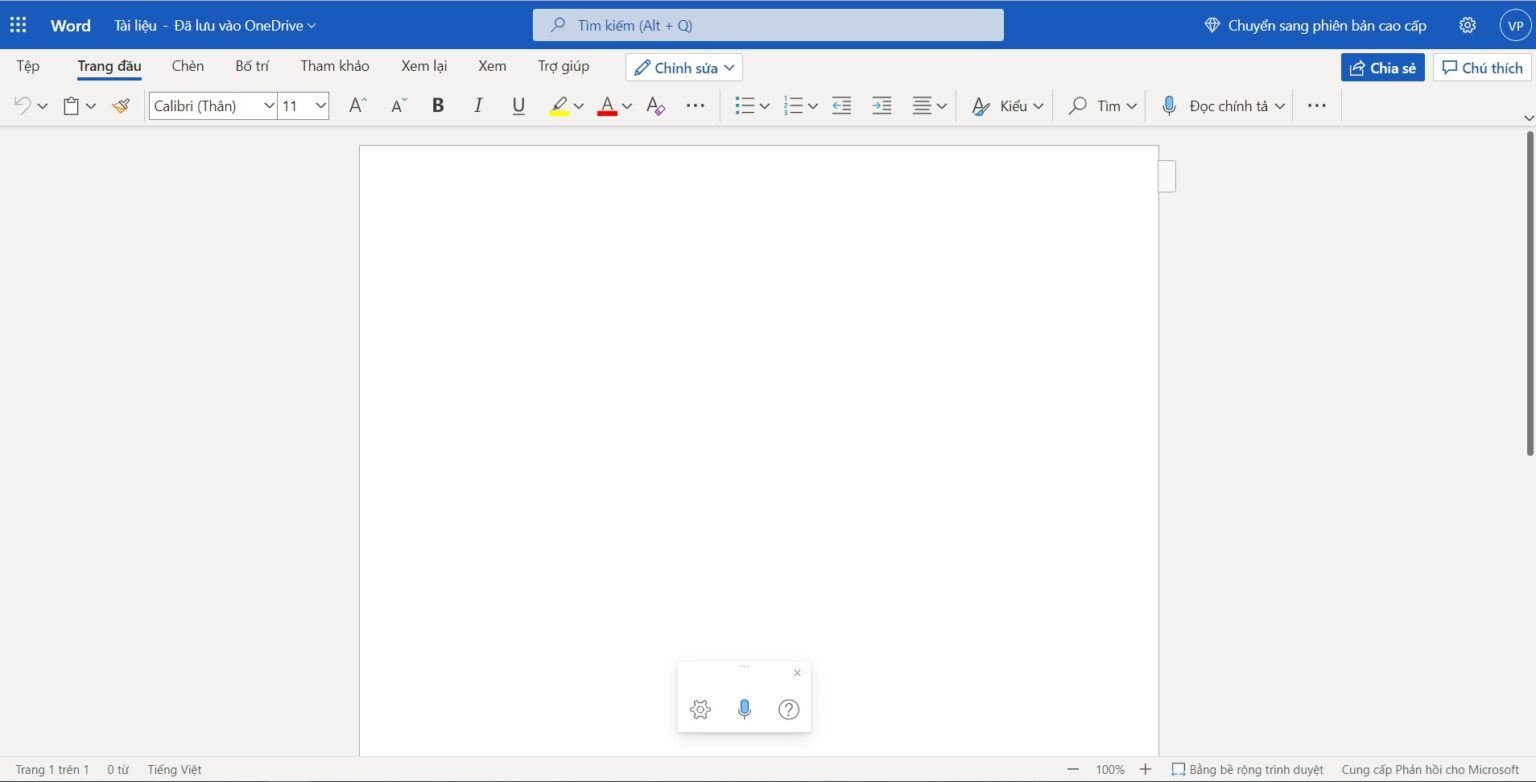Click the microphone in the dictation toolbar
1536x782 pixels.
point(744,709)
